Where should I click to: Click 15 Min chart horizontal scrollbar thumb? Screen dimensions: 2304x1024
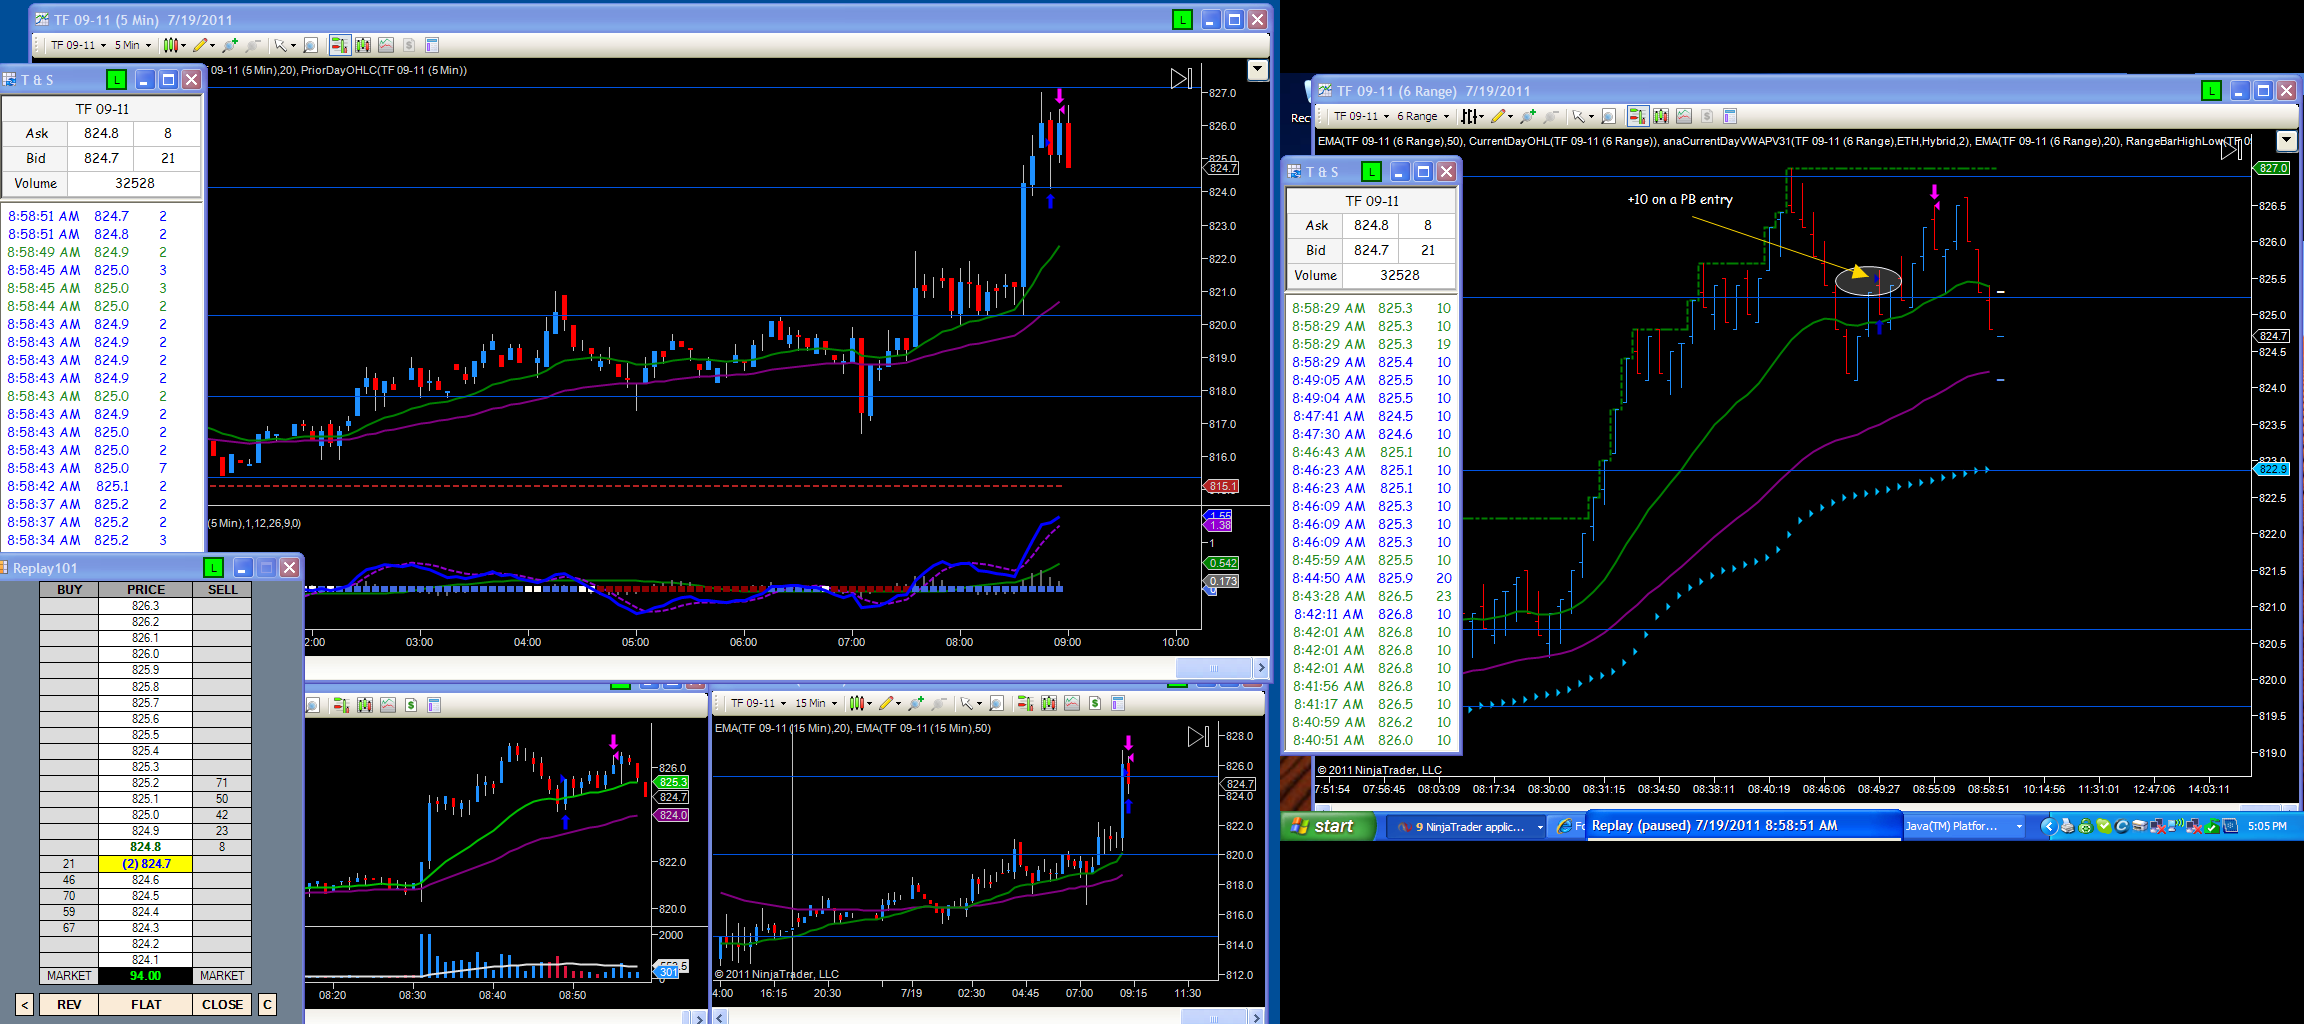tap(1215, 1017)
